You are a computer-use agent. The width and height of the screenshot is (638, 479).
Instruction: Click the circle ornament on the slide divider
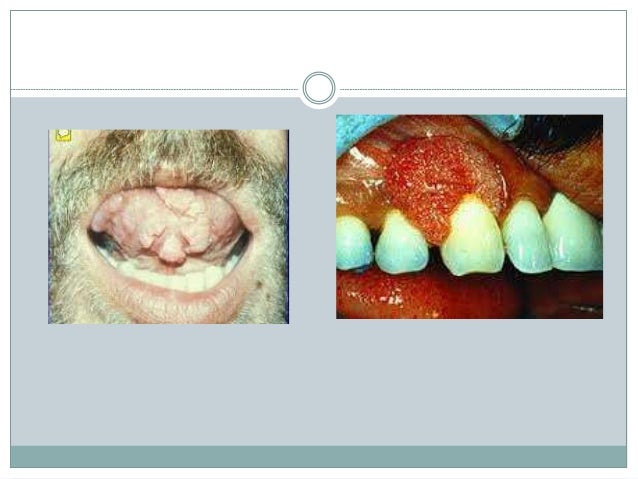pyautogui.click(x=319, y=88)
